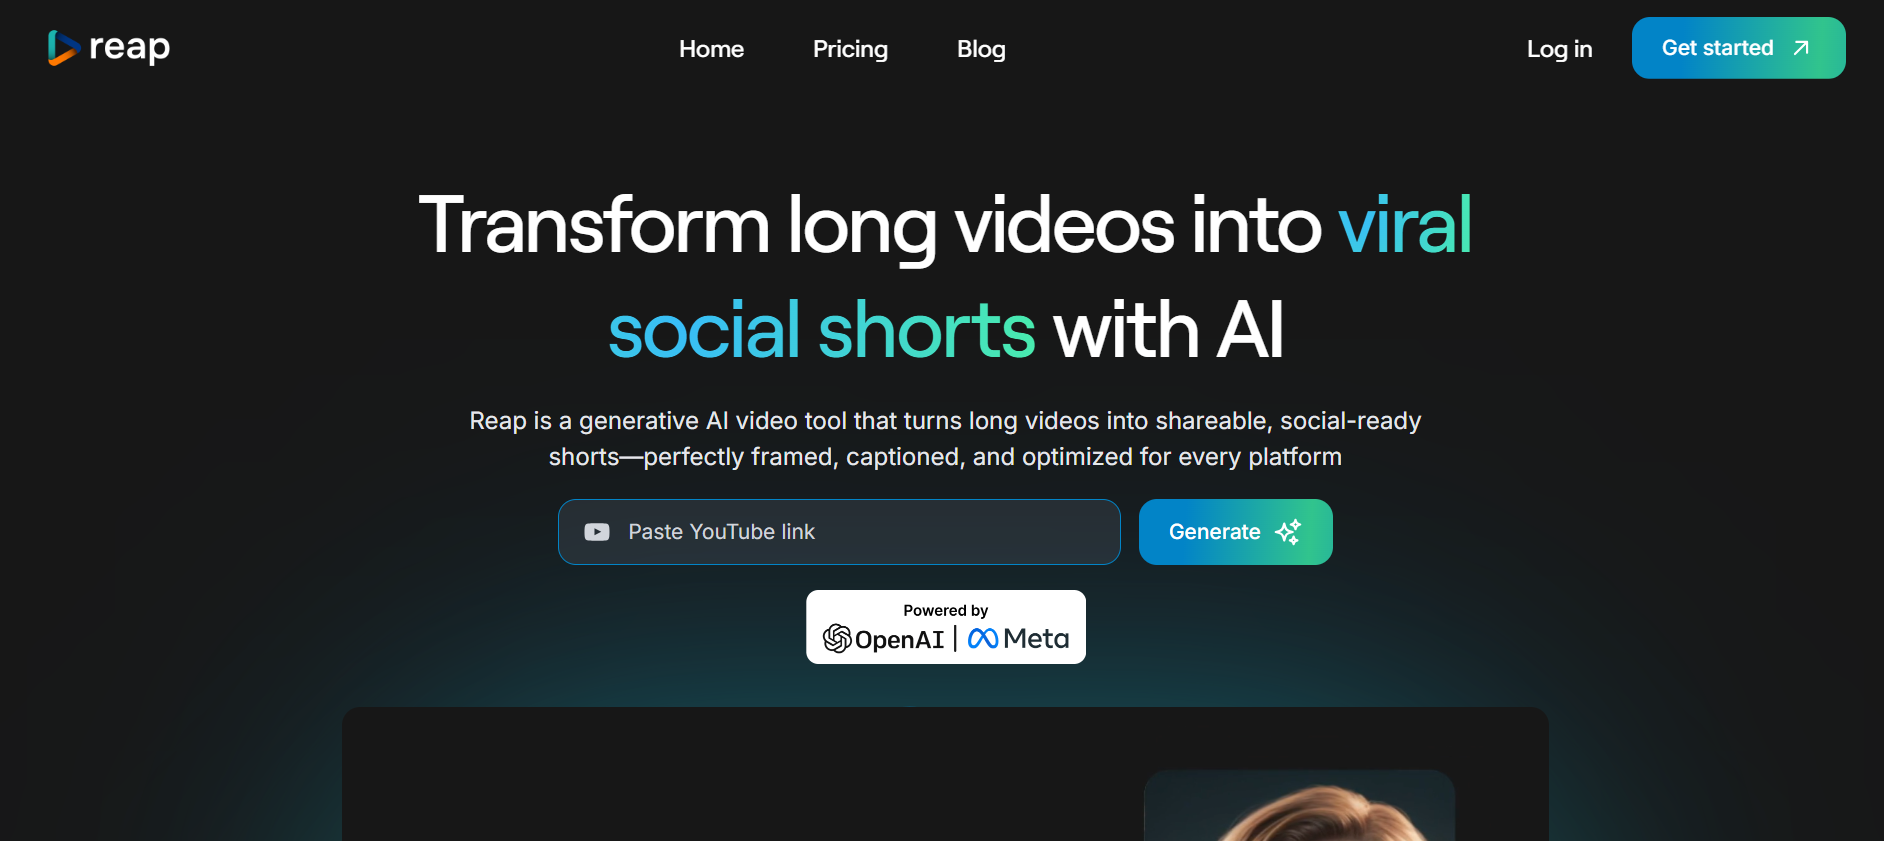
Task: Click the YouTube icon in input field
Action: coord(597,532)
